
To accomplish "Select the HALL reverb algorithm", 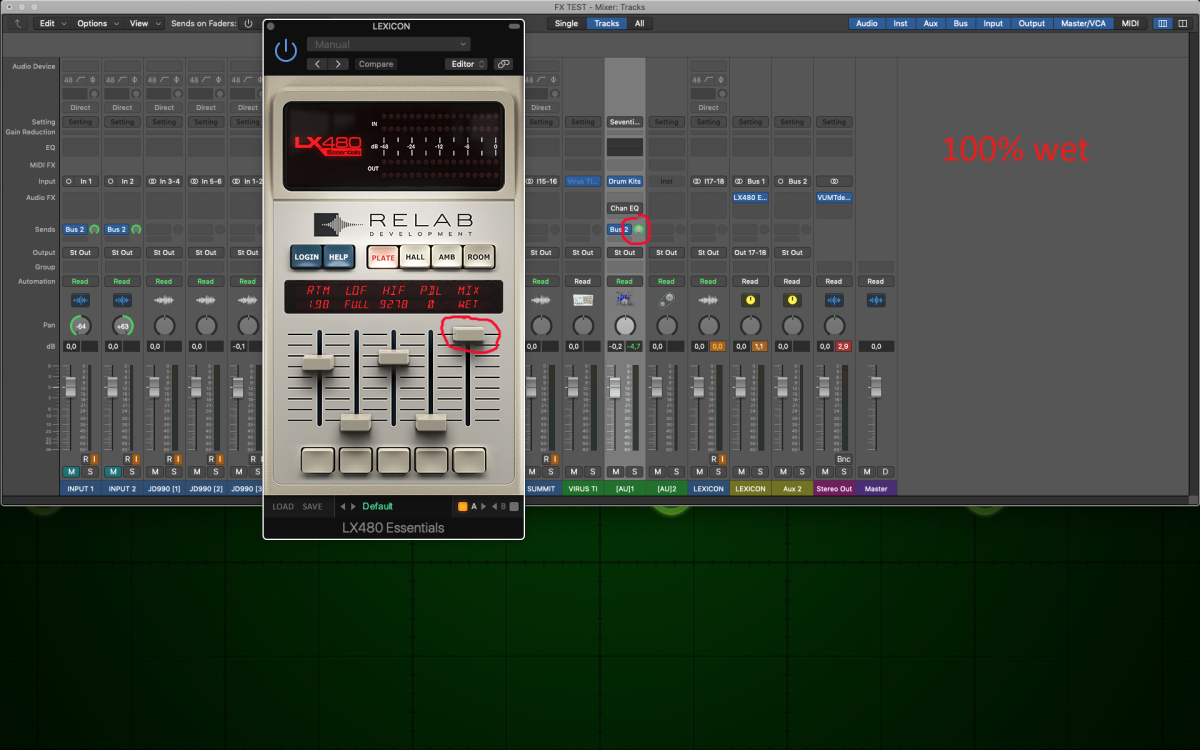I will pyautogui.click(x=415, y=257).
